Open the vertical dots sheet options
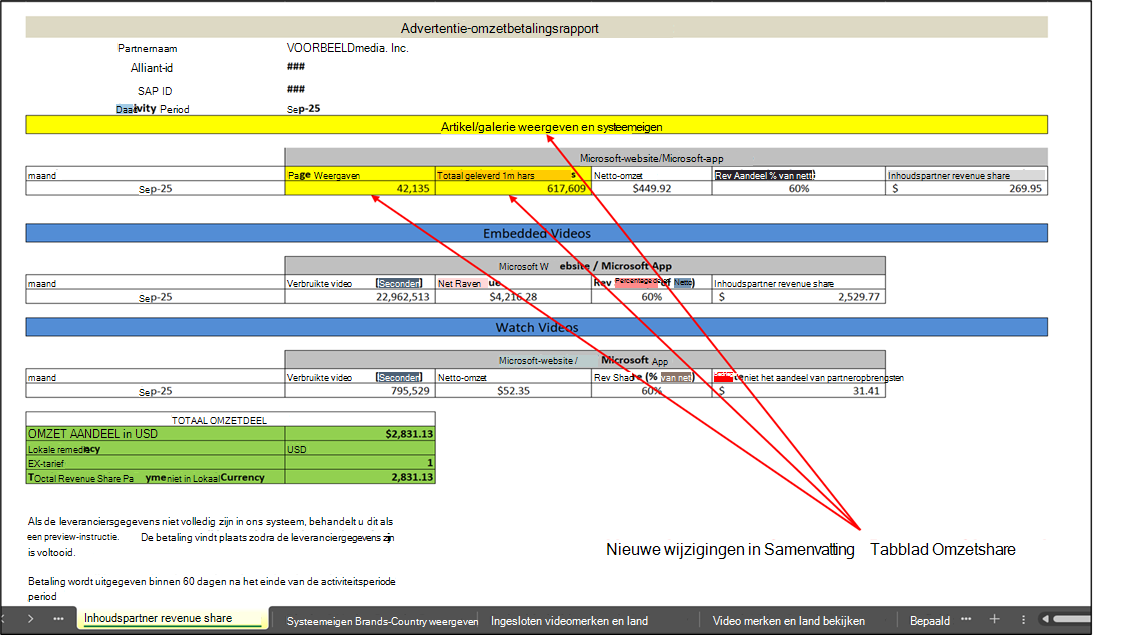 pyautogui.click(x=1023, y=618)
